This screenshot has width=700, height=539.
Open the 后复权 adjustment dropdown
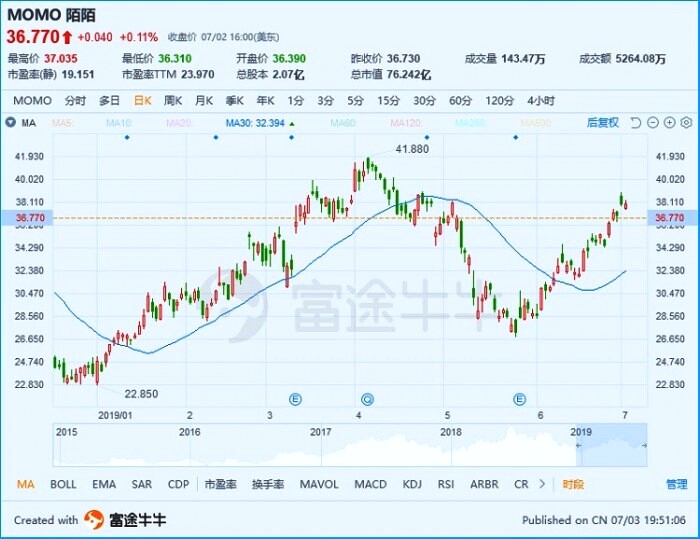[603, 122]
